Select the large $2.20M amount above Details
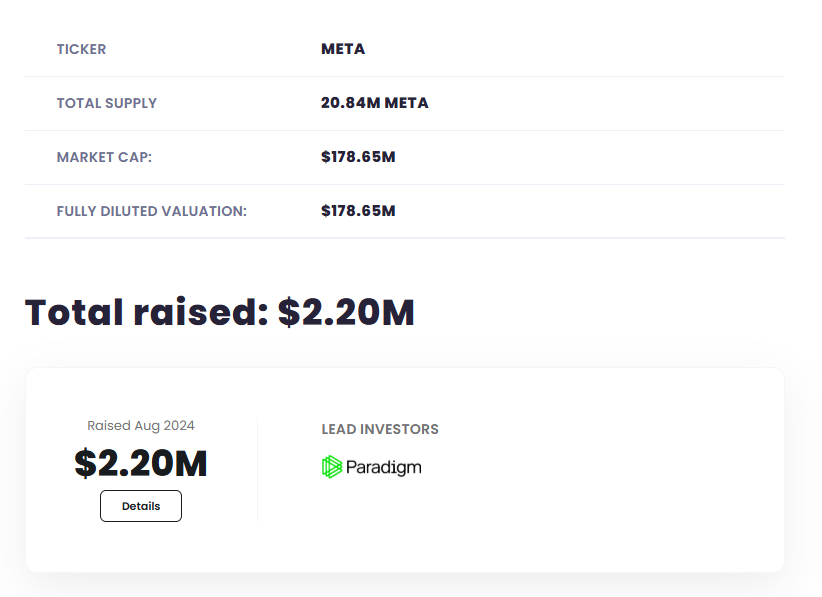The width and height of the screenshot is (822, 597). point(141,463)
